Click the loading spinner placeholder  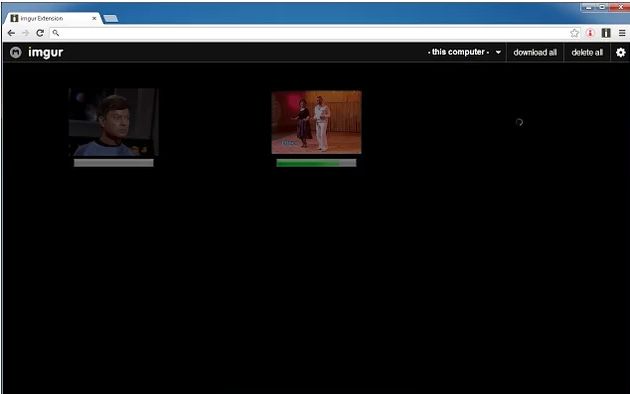pos(519,122)
